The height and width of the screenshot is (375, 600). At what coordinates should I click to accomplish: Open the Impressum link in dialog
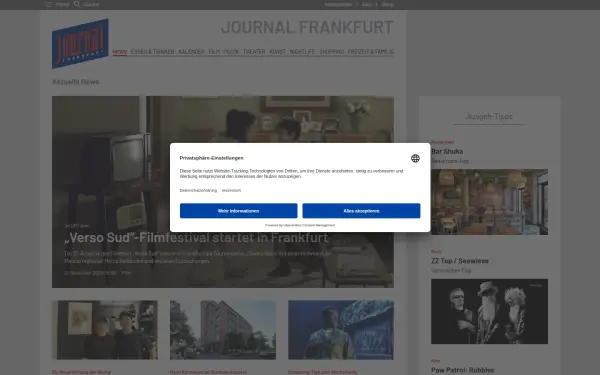232,190
